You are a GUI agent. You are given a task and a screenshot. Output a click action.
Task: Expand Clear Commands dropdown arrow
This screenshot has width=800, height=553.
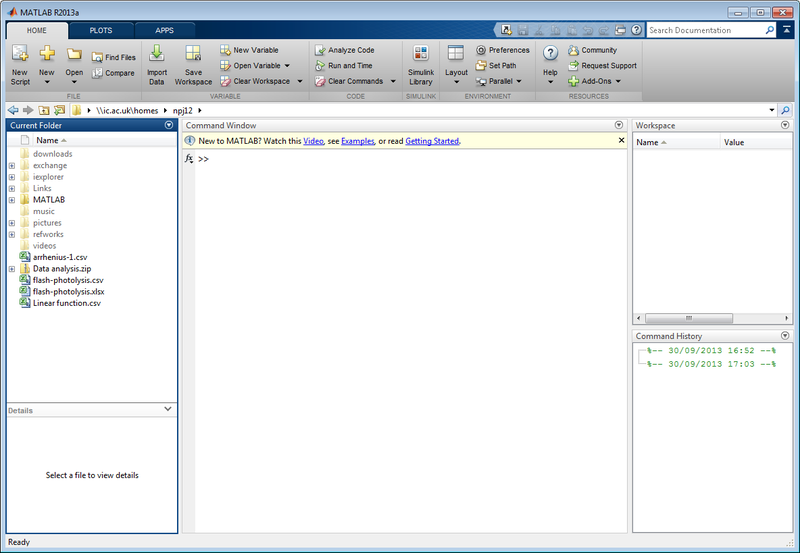393,81
